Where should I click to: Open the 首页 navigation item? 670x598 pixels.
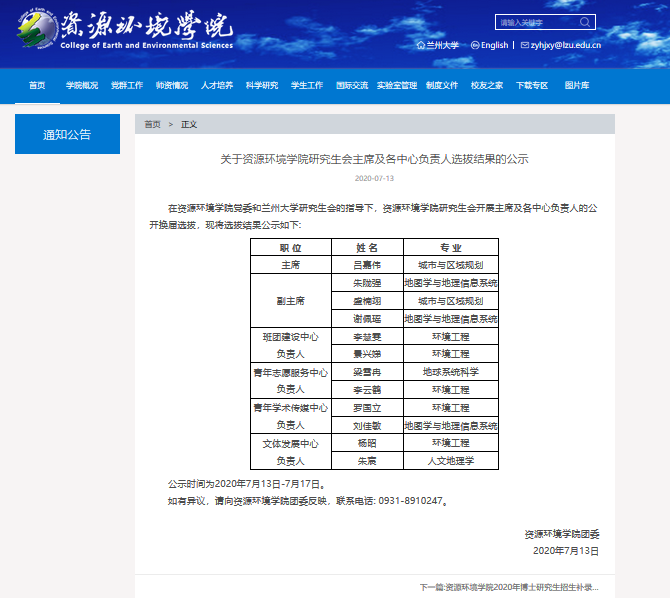click(37, 85)
